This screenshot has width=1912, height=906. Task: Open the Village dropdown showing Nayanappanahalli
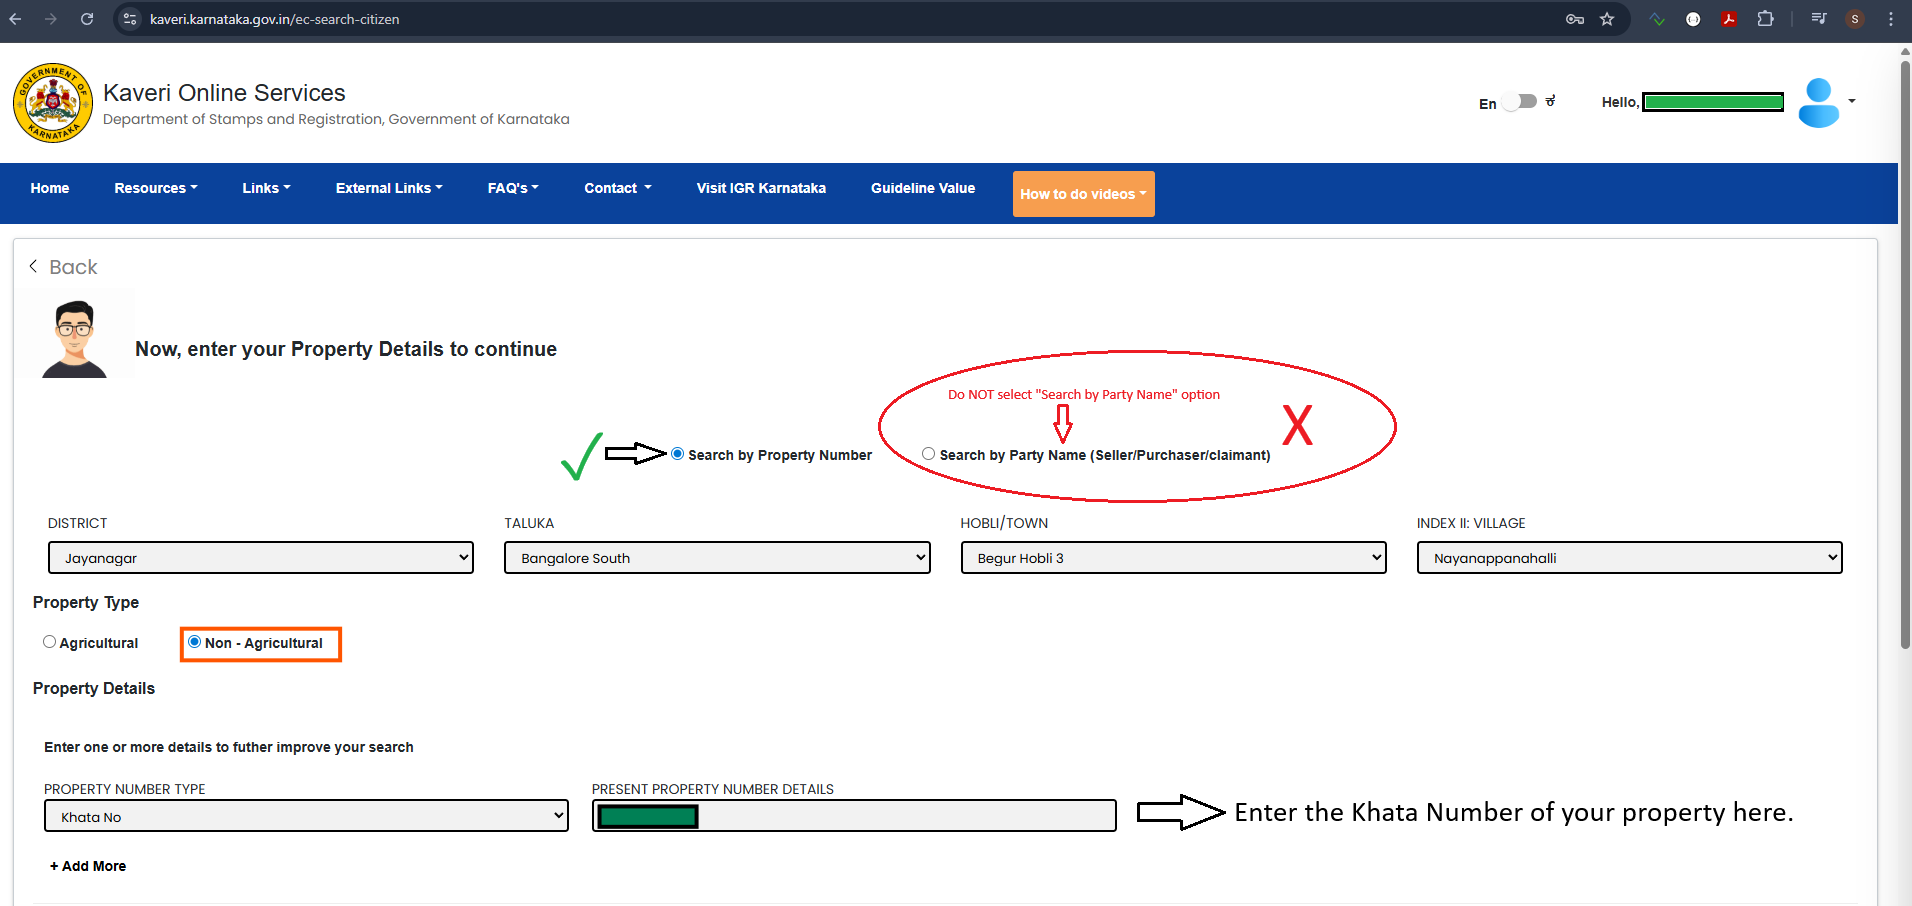click(1629, 558)
